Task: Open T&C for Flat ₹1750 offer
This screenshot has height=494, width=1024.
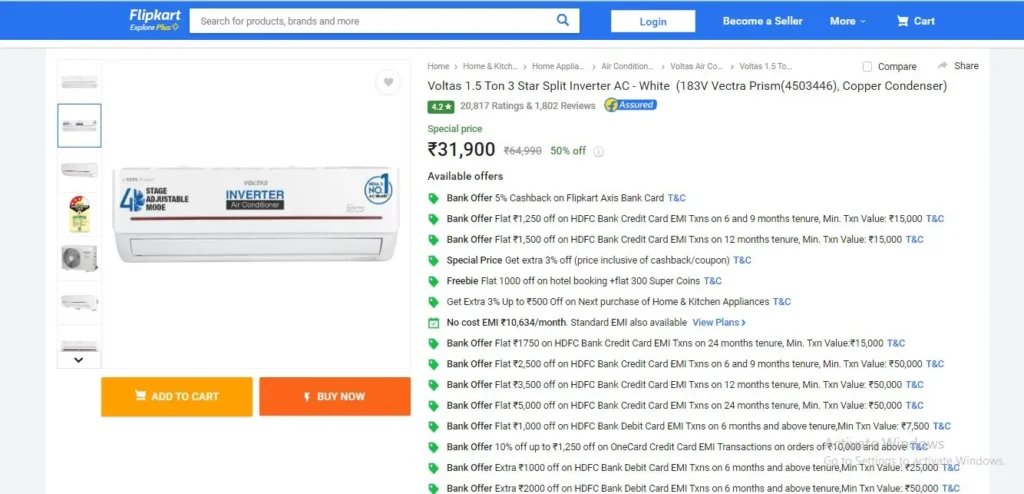Action: pos(896,343)
